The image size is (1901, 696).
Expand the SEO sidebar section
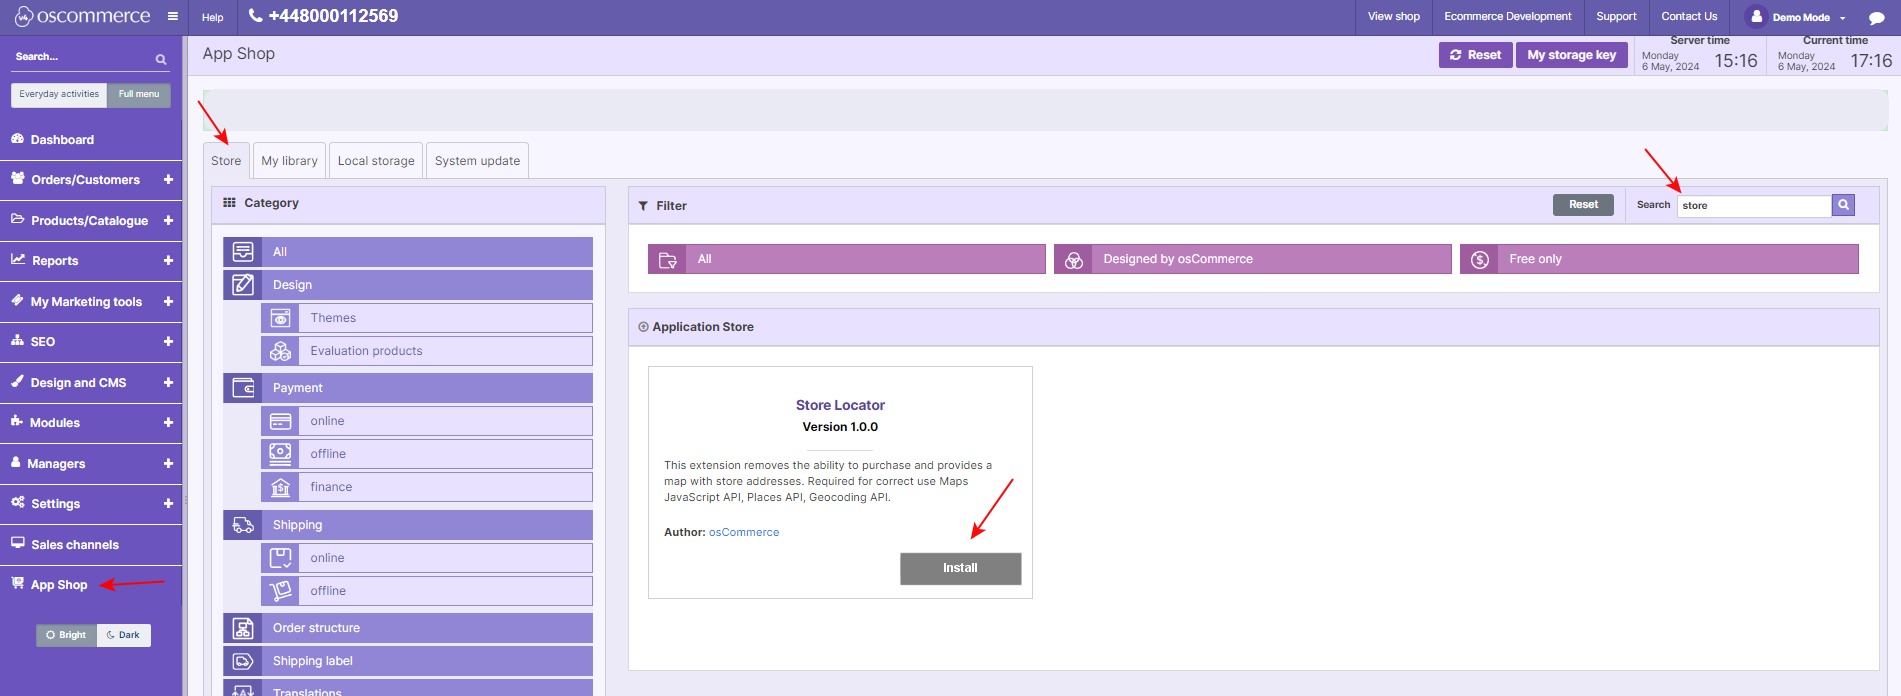(168, 342)
